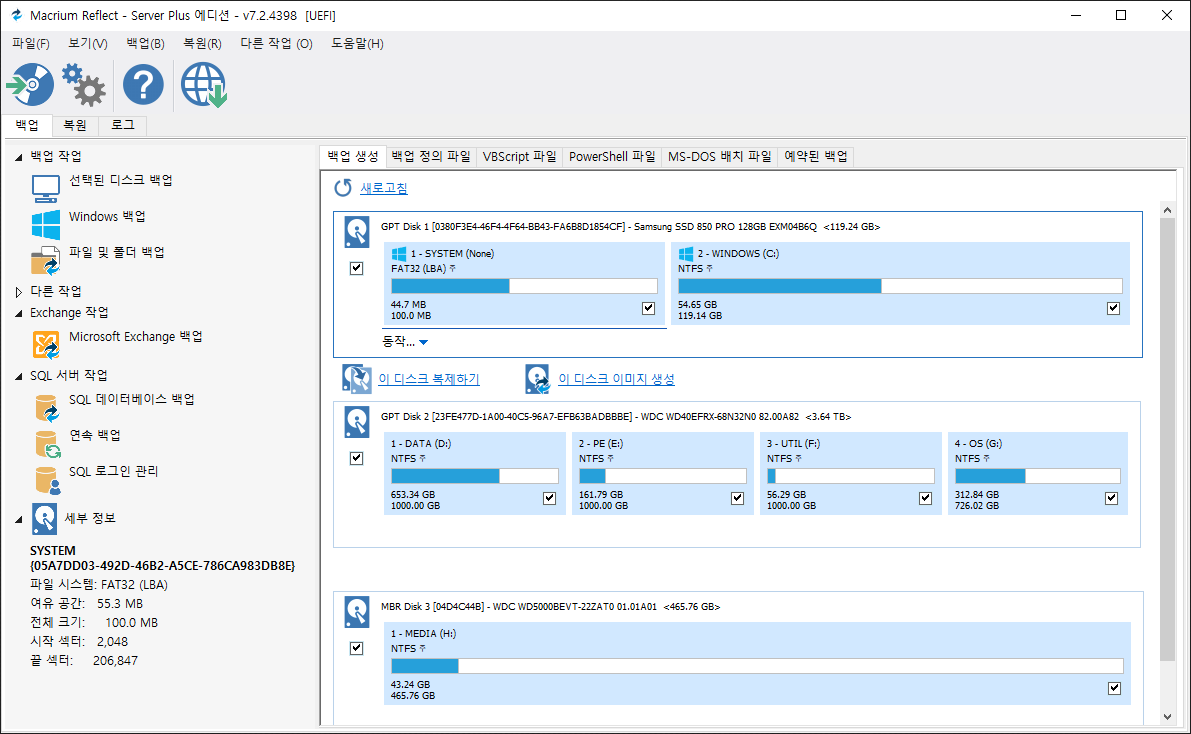
Task: Click the SQL login management icon
Action: tap(47, 479)
